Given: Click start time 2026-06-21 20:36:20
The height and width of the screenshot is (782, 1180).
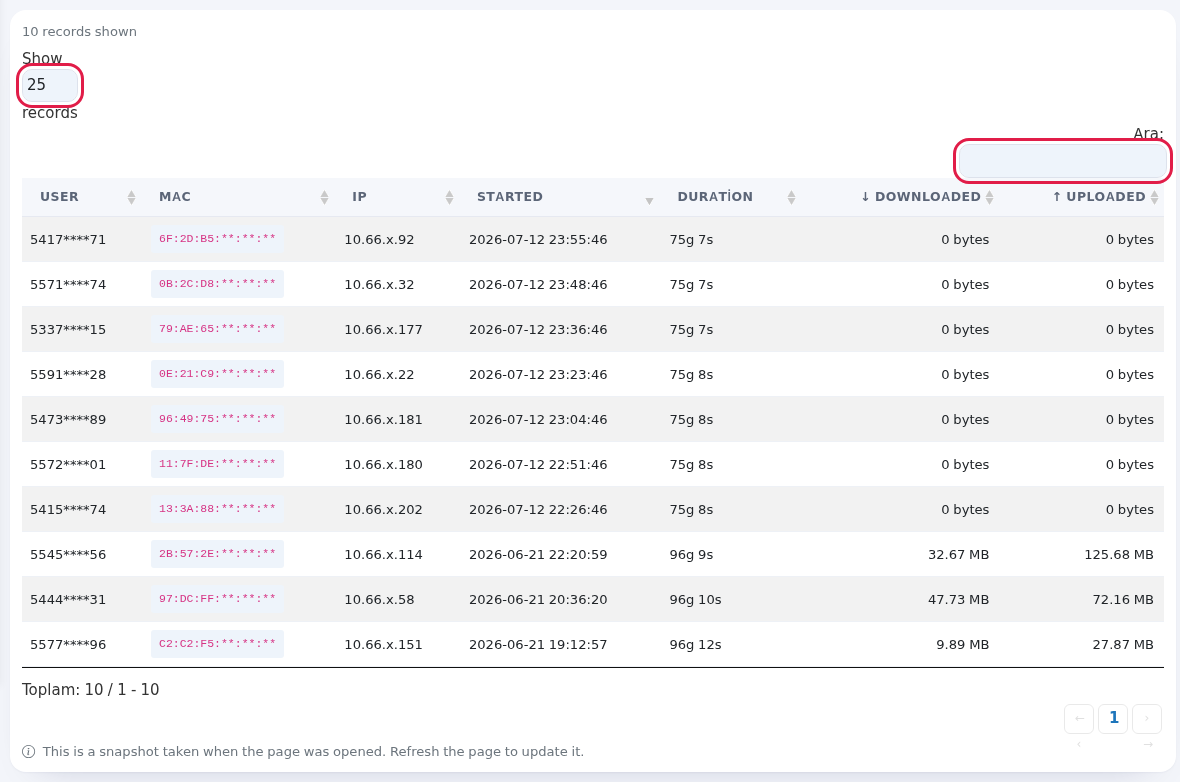Looking at the screenshot, I should 538,600.
